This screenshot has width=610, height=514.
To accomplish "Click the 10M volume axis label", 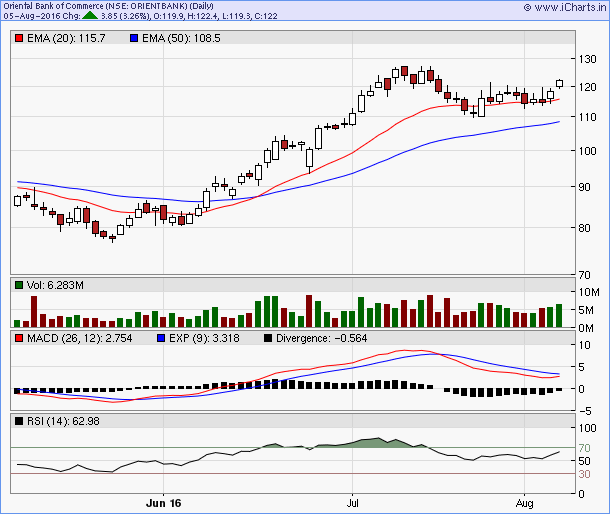I will pyautogui.click(x=589, y=292).
